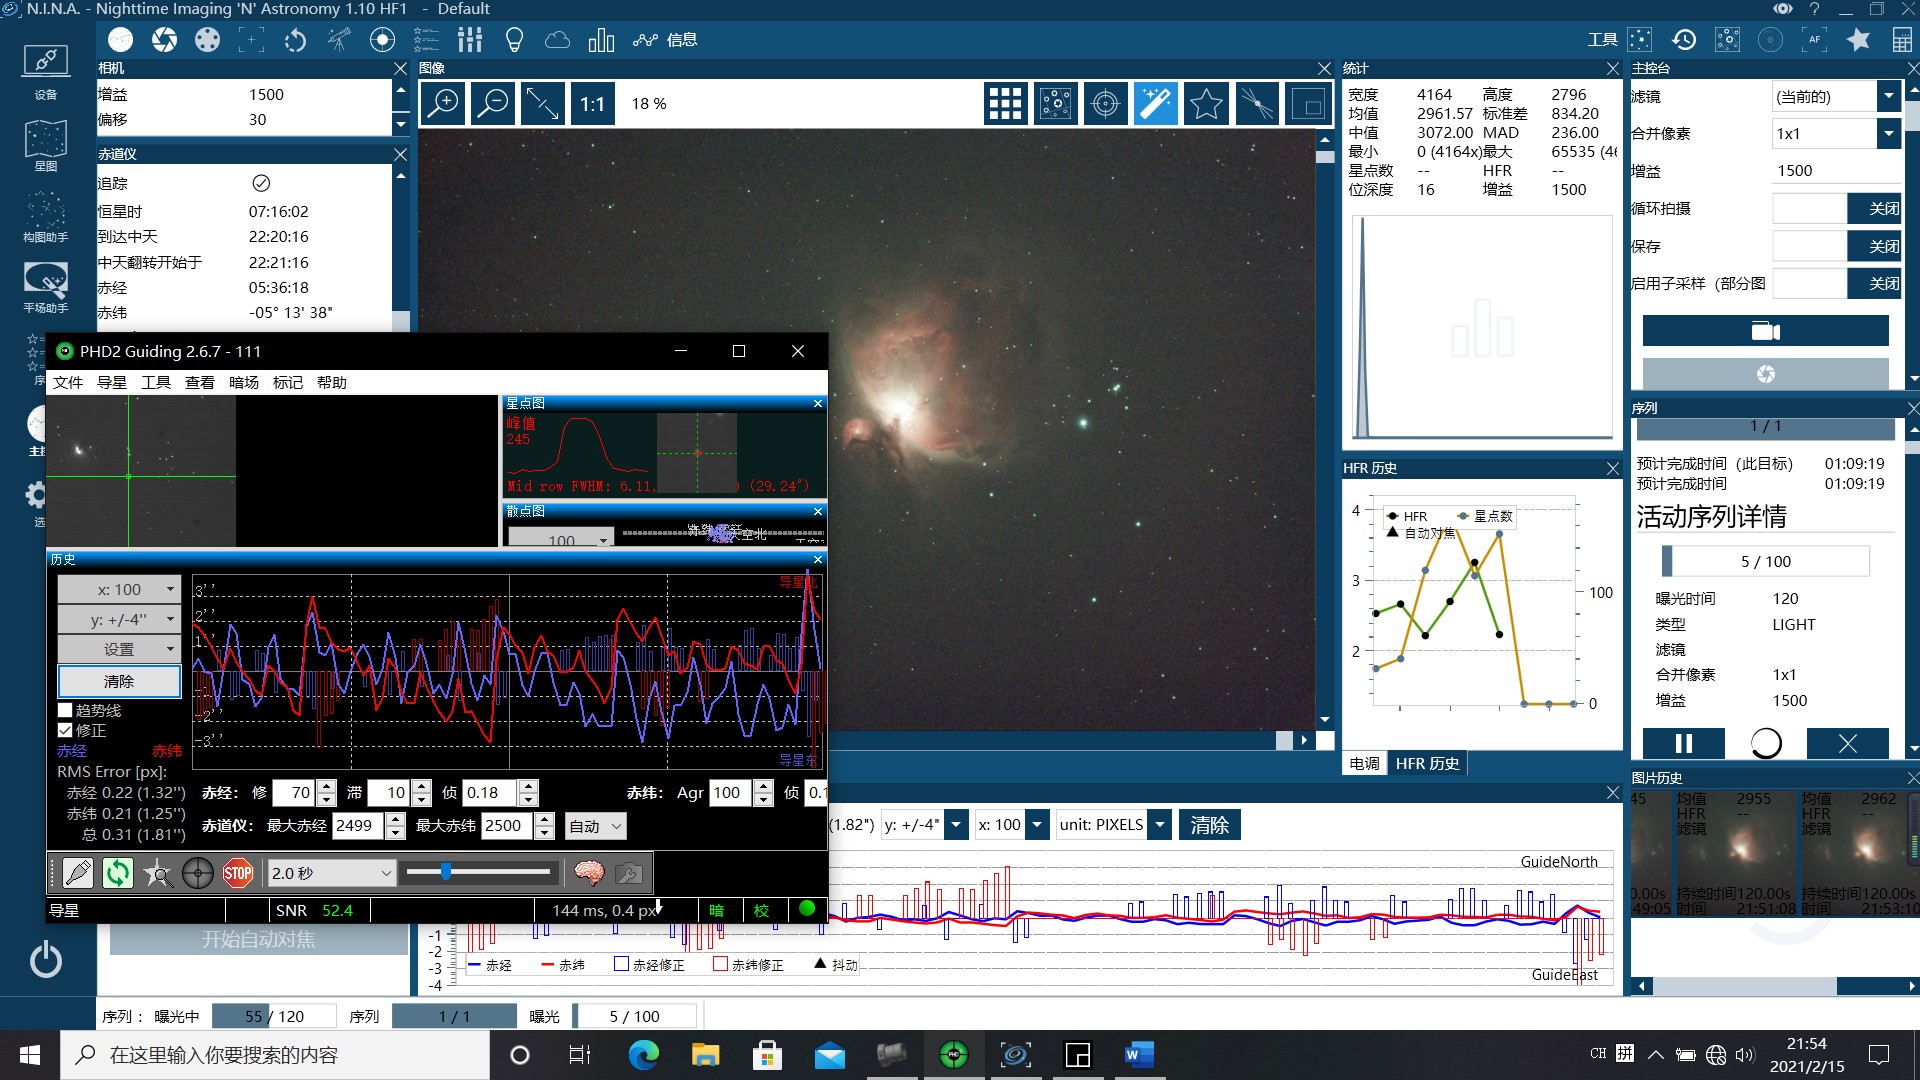Open the 导星 menu in PHD2
Screen dimensions: 1920x1080
(x=112, y=382)
